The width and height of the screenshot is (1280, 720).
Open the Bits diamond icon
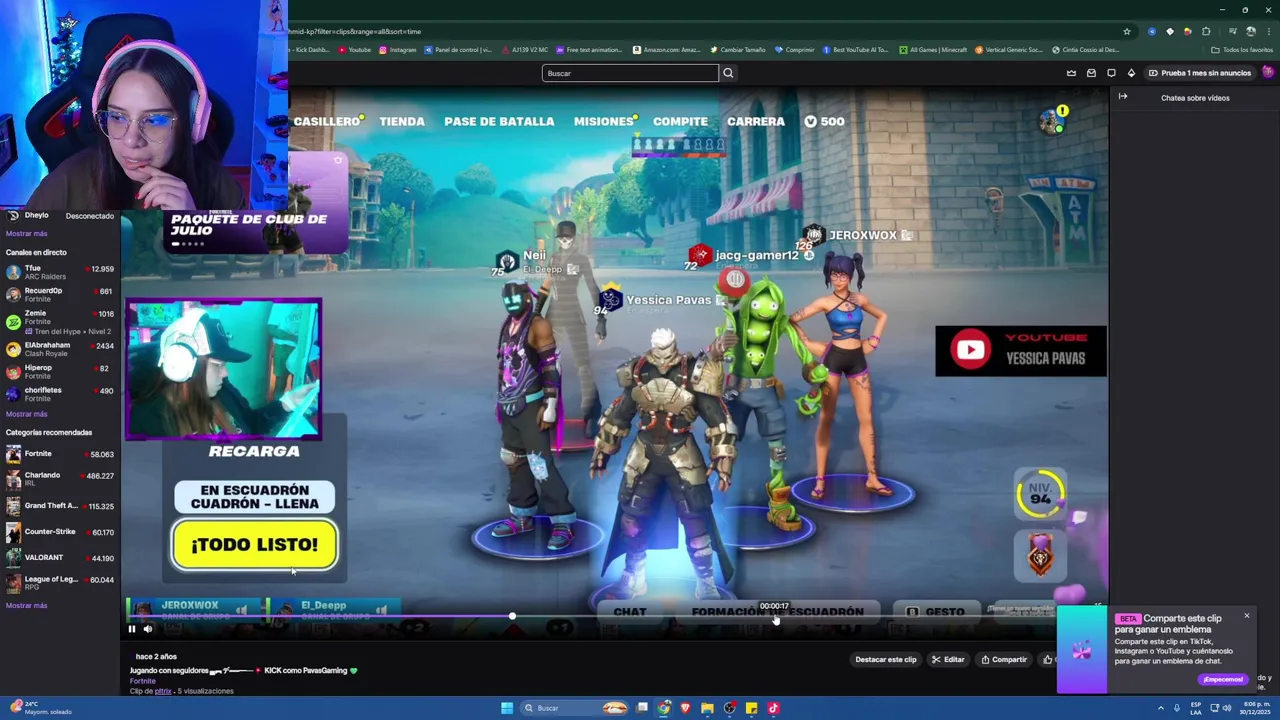tap(1131, 73)
